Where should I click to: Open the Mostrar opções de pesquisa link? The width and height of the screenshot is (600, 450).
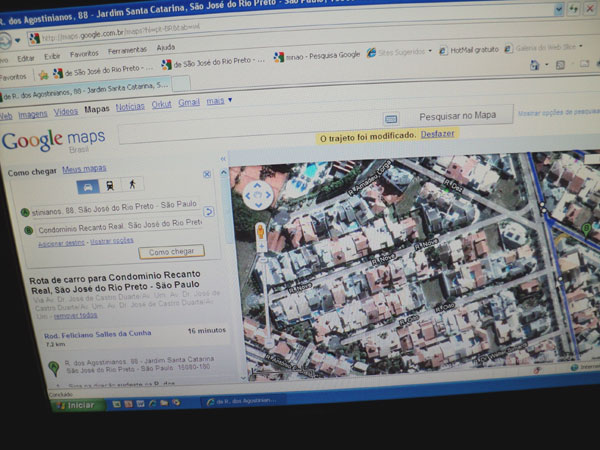pos(559,112)
